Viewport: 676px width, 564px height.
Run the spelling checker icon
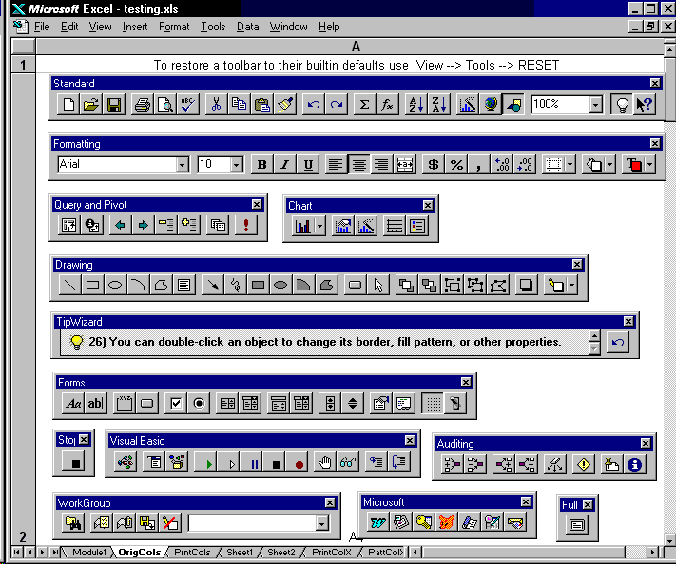(x=188, y=104)
